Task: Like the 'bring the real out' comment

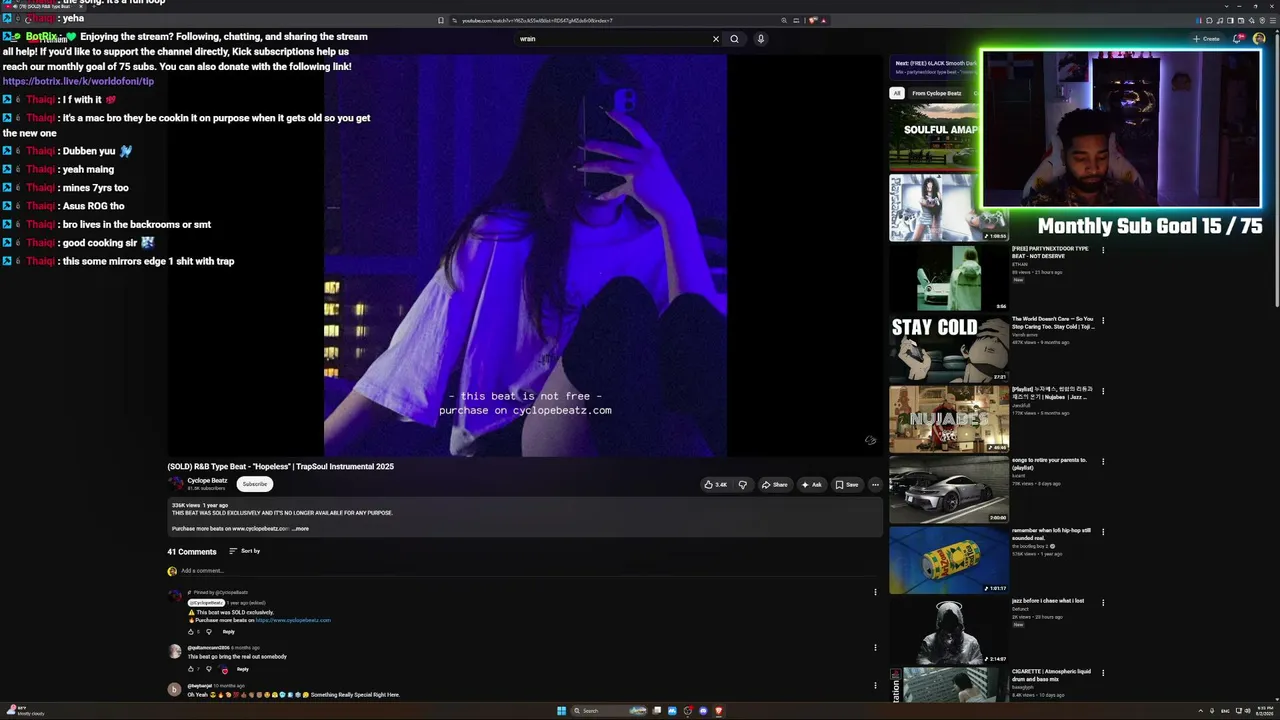Action: [x=191, y=669]
